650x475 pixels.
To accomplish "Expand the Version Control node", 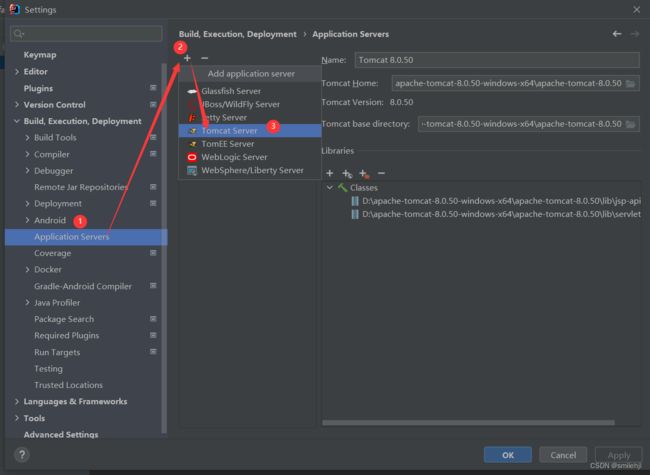I will 17,104.
